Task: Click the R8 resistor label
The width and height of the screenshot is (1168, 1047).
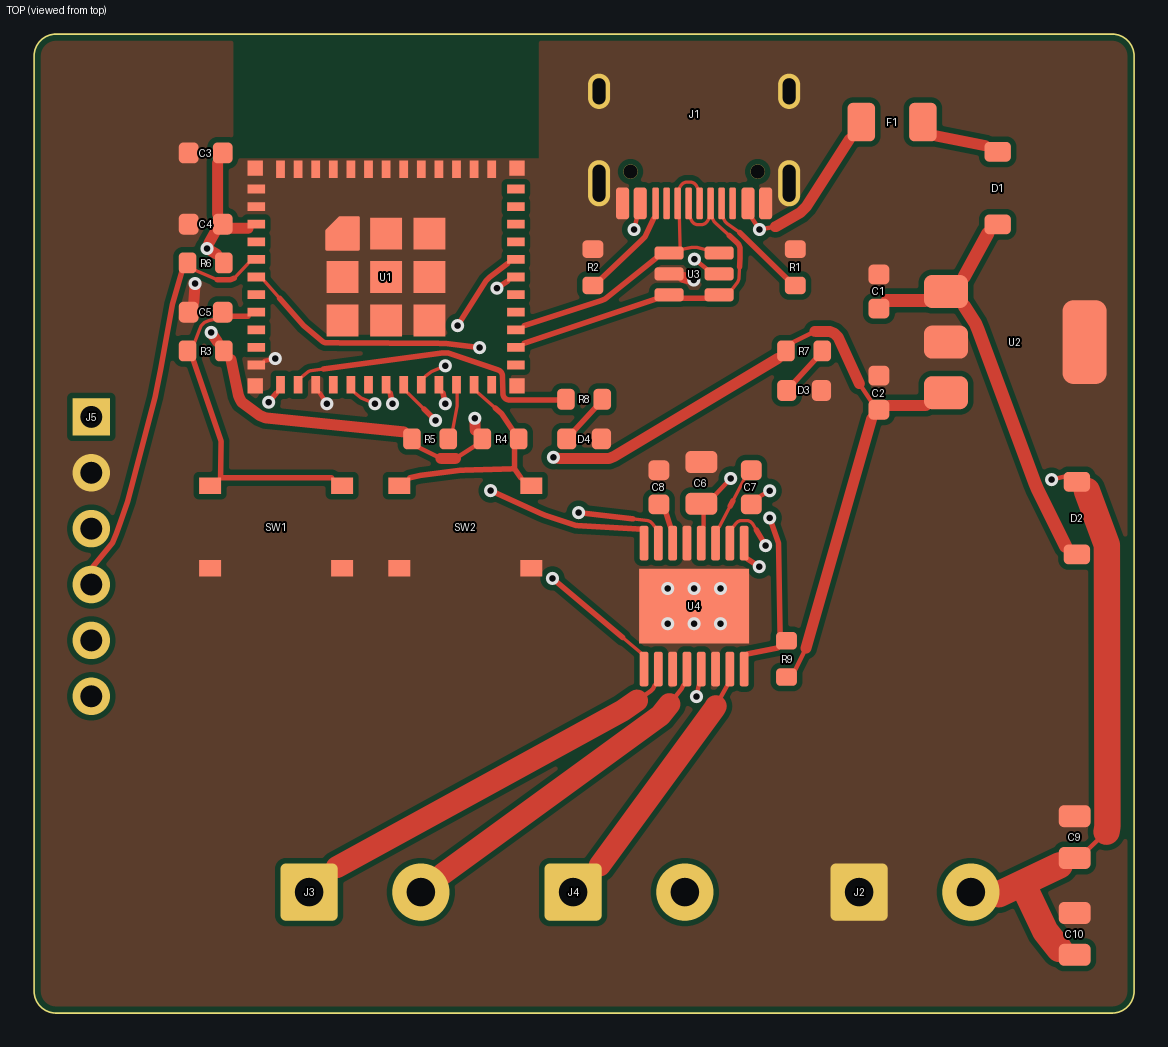Action: (583, 399)
